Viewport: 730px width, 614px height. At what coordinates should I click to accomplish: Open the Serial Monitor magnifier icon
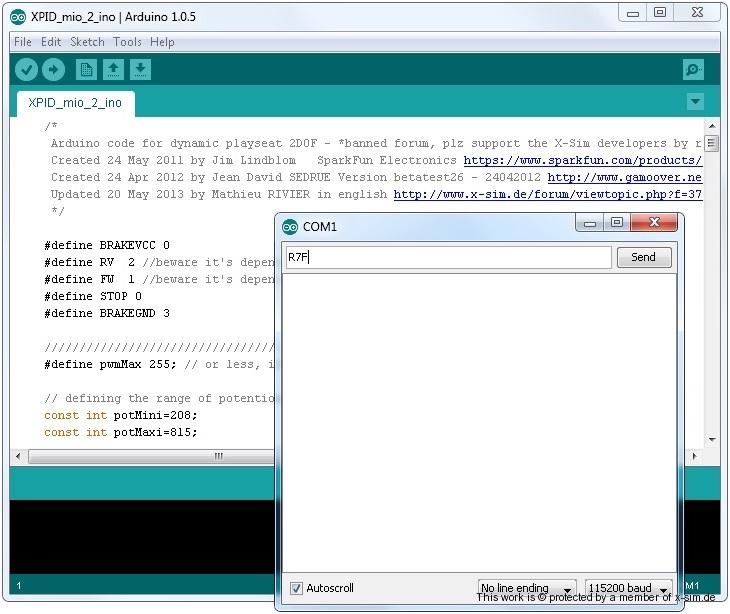693,70
